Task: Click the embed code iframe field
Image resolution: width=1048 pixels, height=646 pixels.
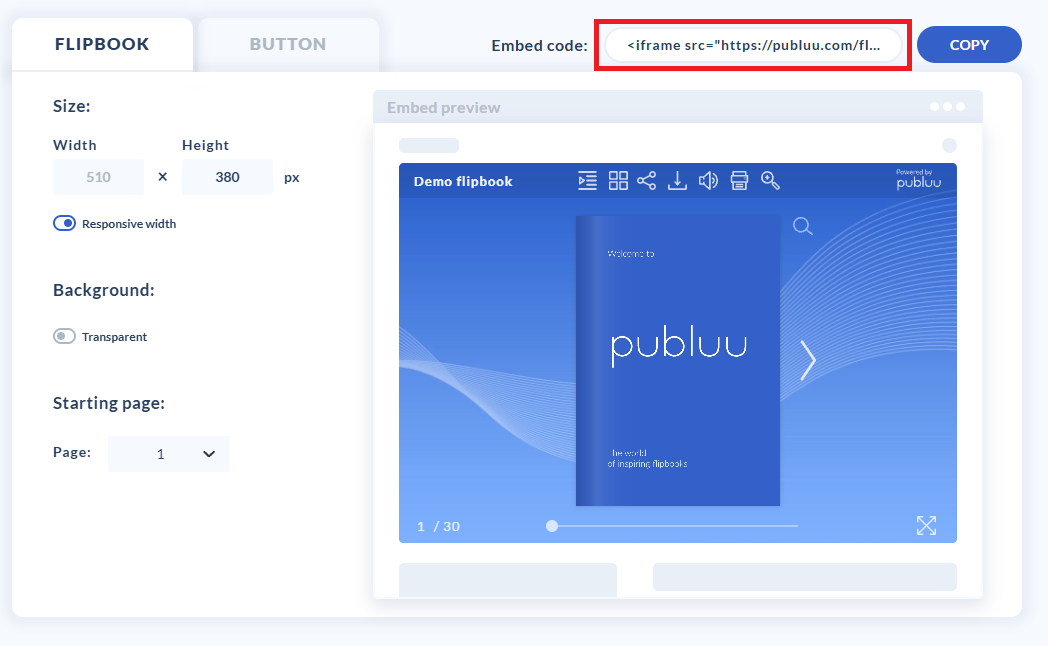Action: [x=753, y=45]
